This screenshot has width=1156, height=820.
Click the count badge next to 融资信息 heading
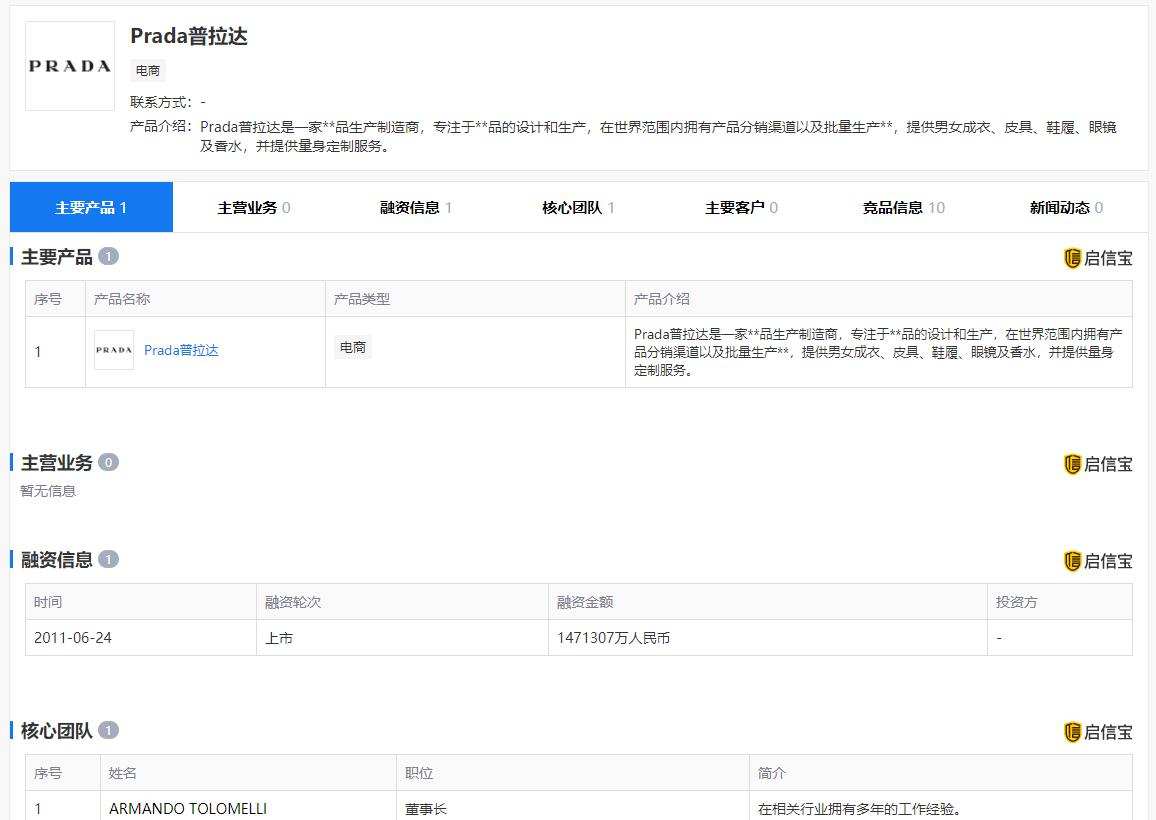[108, 559]
